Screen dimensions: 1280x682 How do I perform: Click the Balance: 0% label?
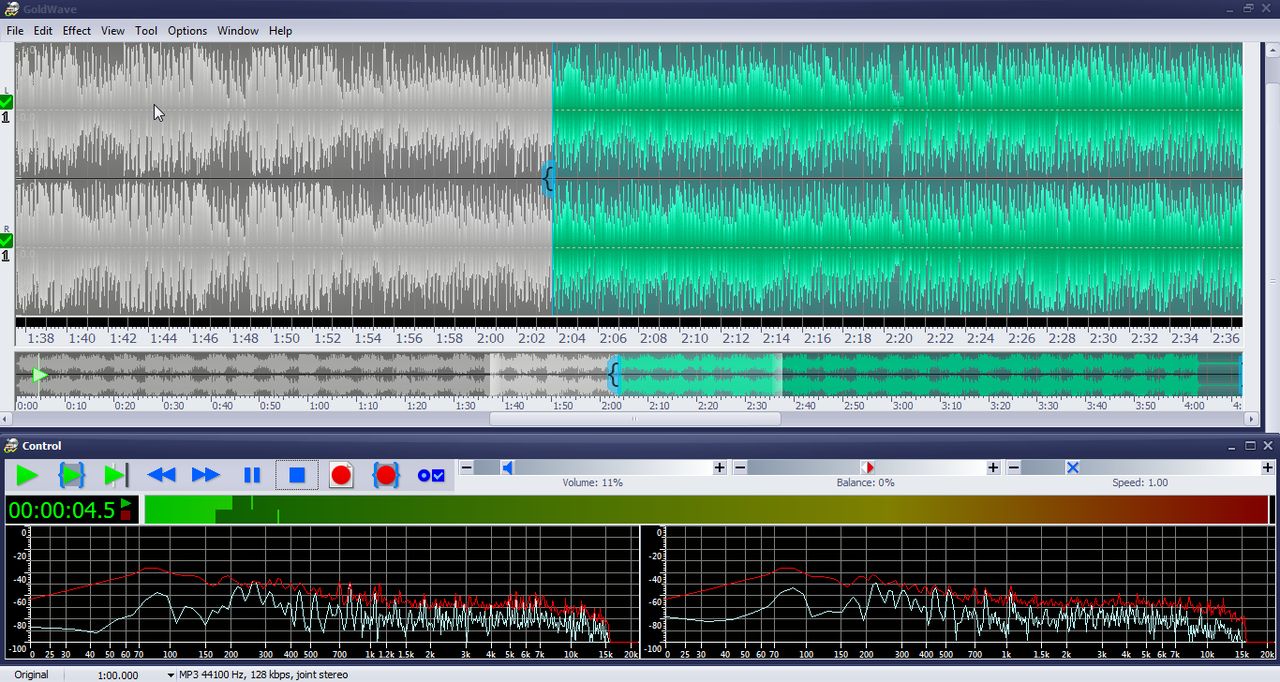click(866, 483)
